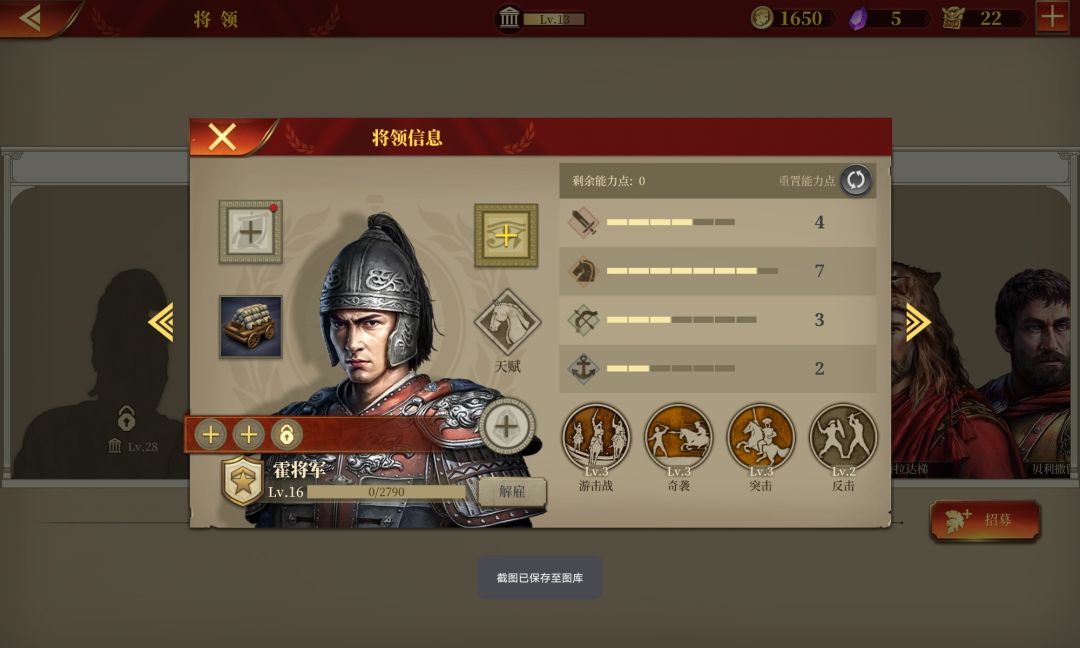Click the reset ability points icon

[x=855, y=180]
